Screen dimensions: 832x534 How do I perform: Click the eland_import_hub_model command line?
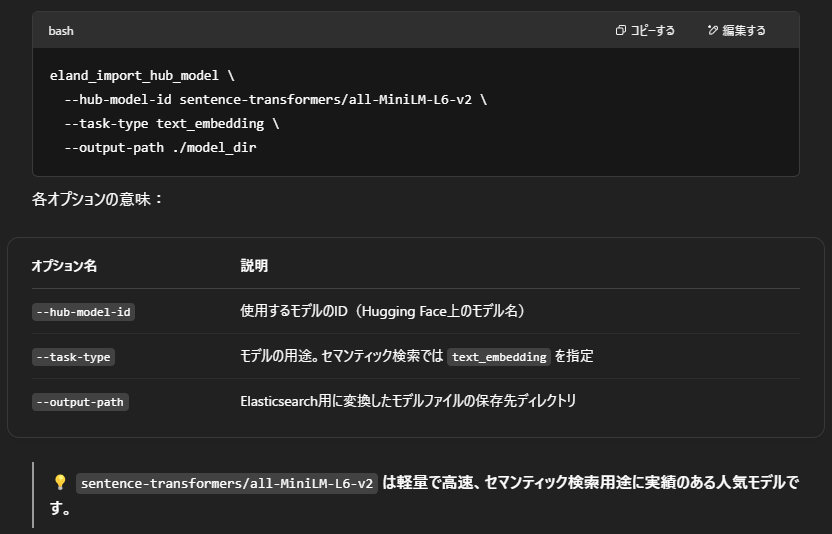[142, 76]
